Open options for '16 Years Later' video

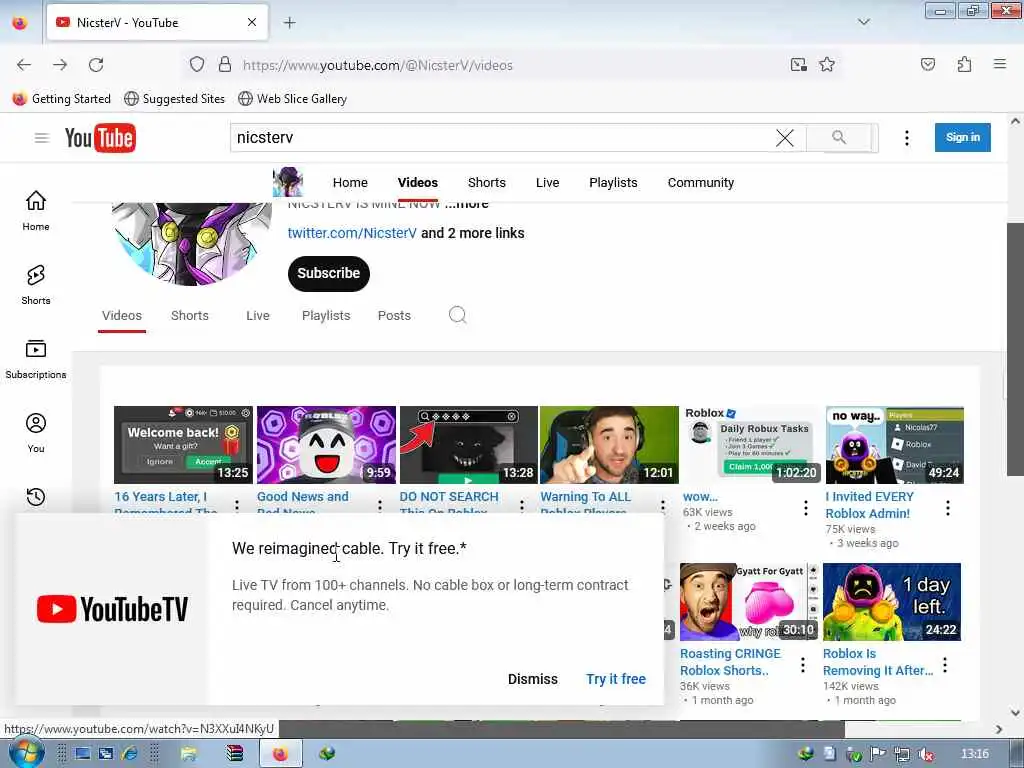click(x=237, y=505)
